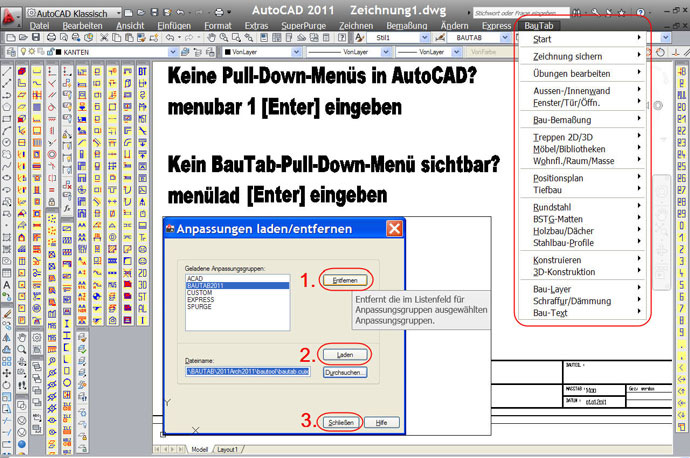Image resolution: width=690 pixels, height=458 pixels.
Task: Select Zeichnung sichern in the BauTab menu
Action: (583, 56)
